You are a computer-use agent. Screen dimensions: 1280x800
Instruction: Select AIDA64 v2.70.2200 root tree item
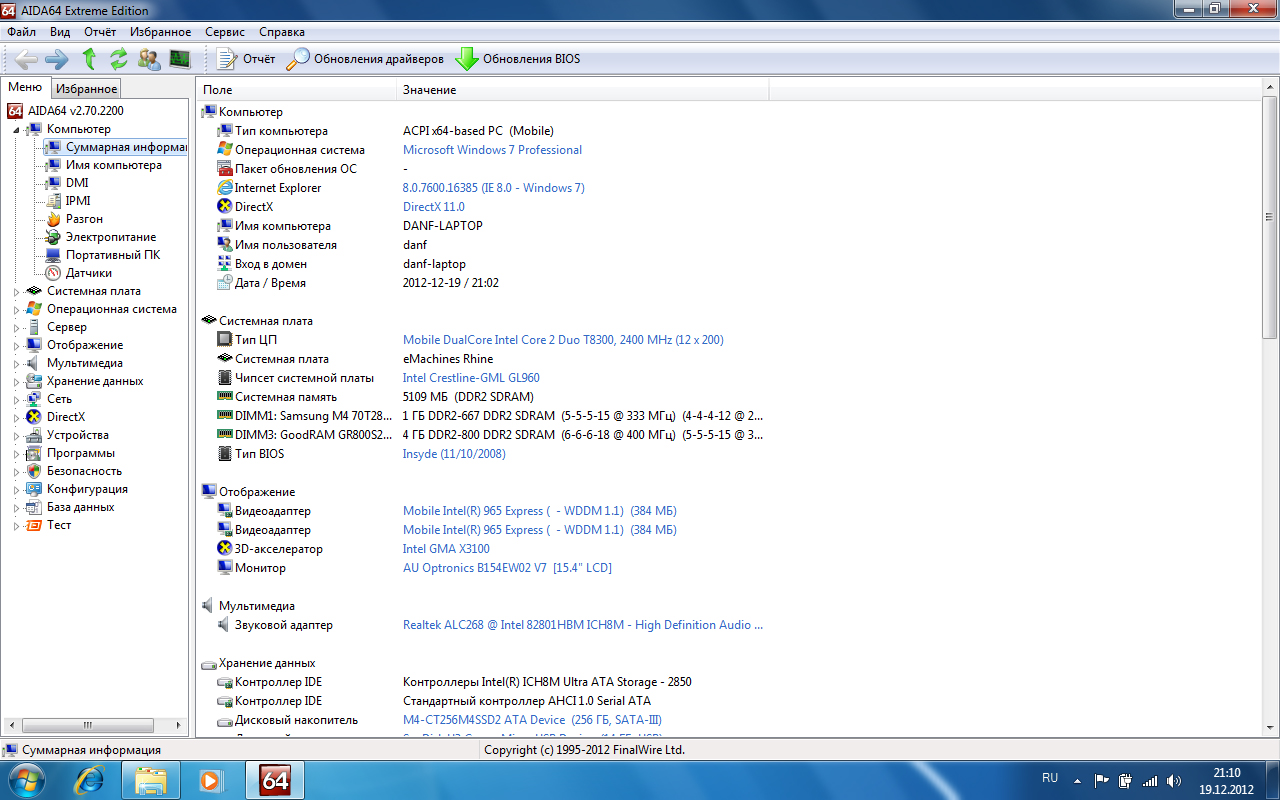pos(75,111)
